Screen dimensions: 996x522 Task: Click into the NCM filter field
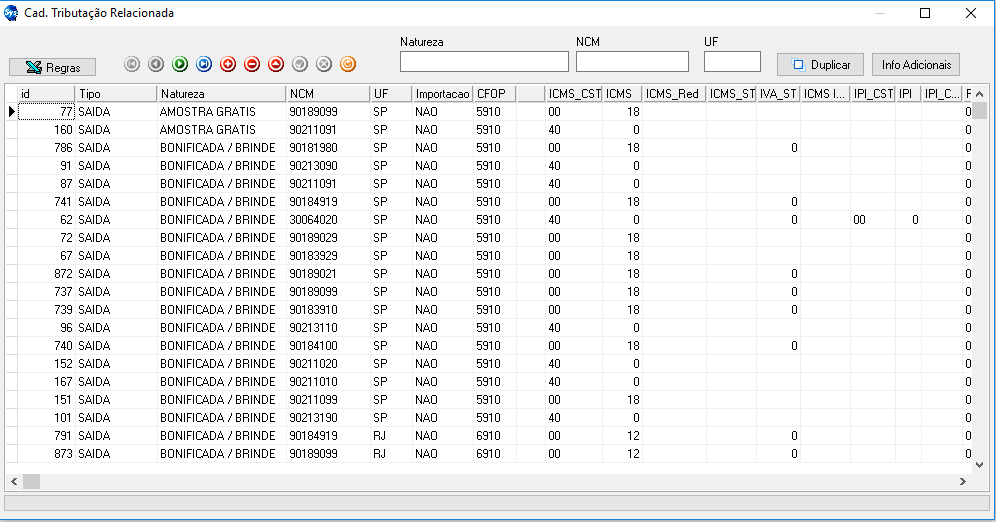(632, 62)
